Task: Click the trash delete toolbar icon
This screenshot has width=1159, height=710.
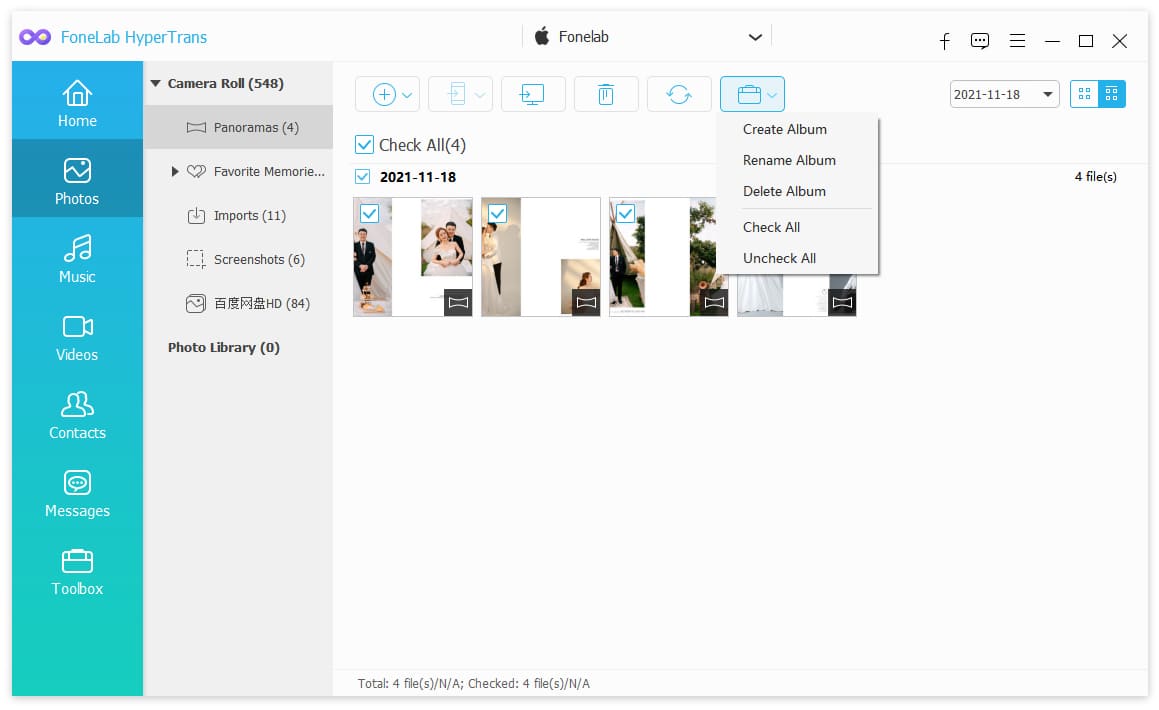Action: [x=605, y=95]
